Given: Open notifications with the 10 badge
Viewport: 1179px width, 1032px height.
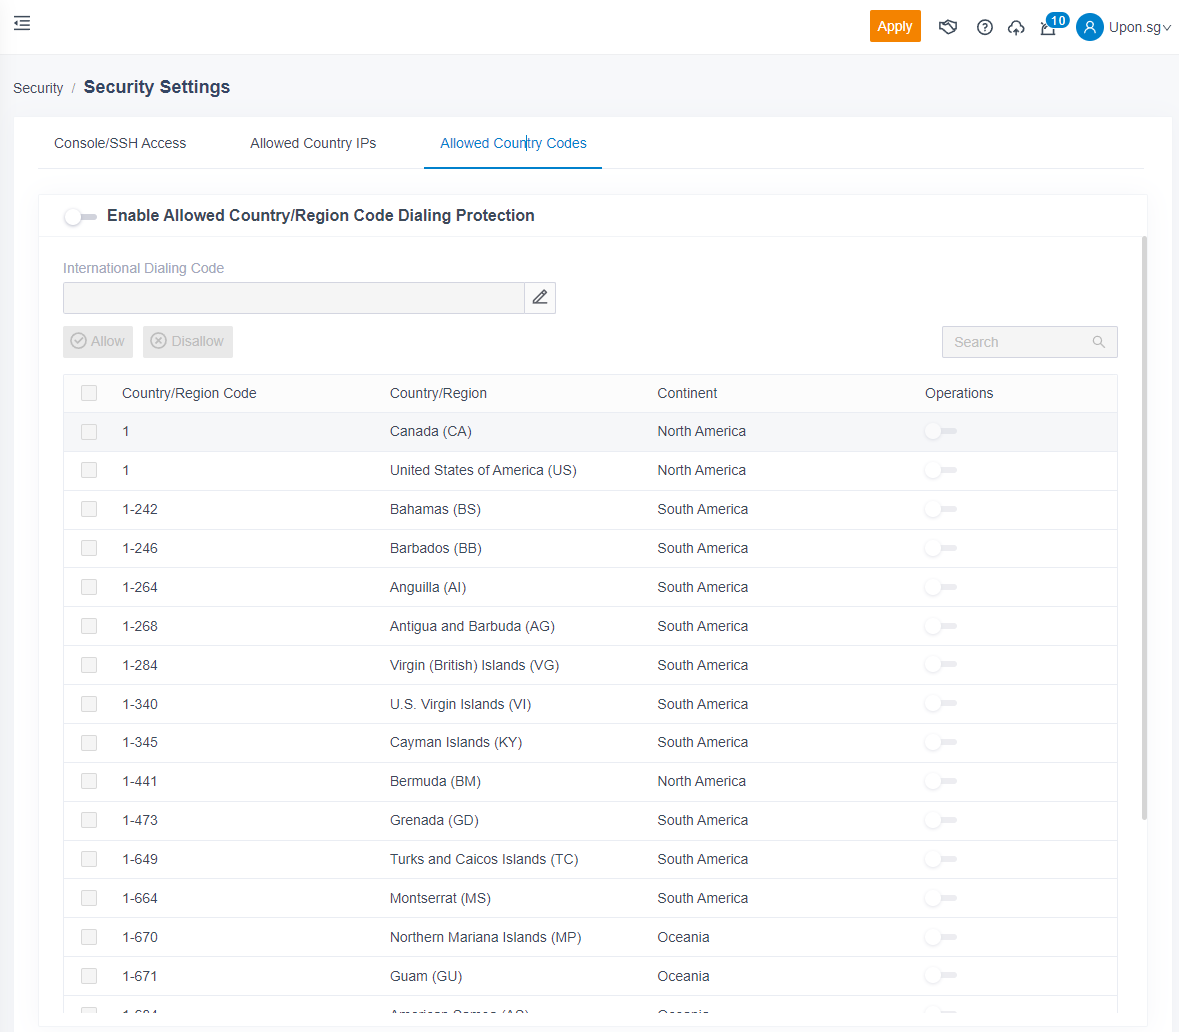Looking at the screenshot, I should pyautogui.click(x=1048, y=27).
